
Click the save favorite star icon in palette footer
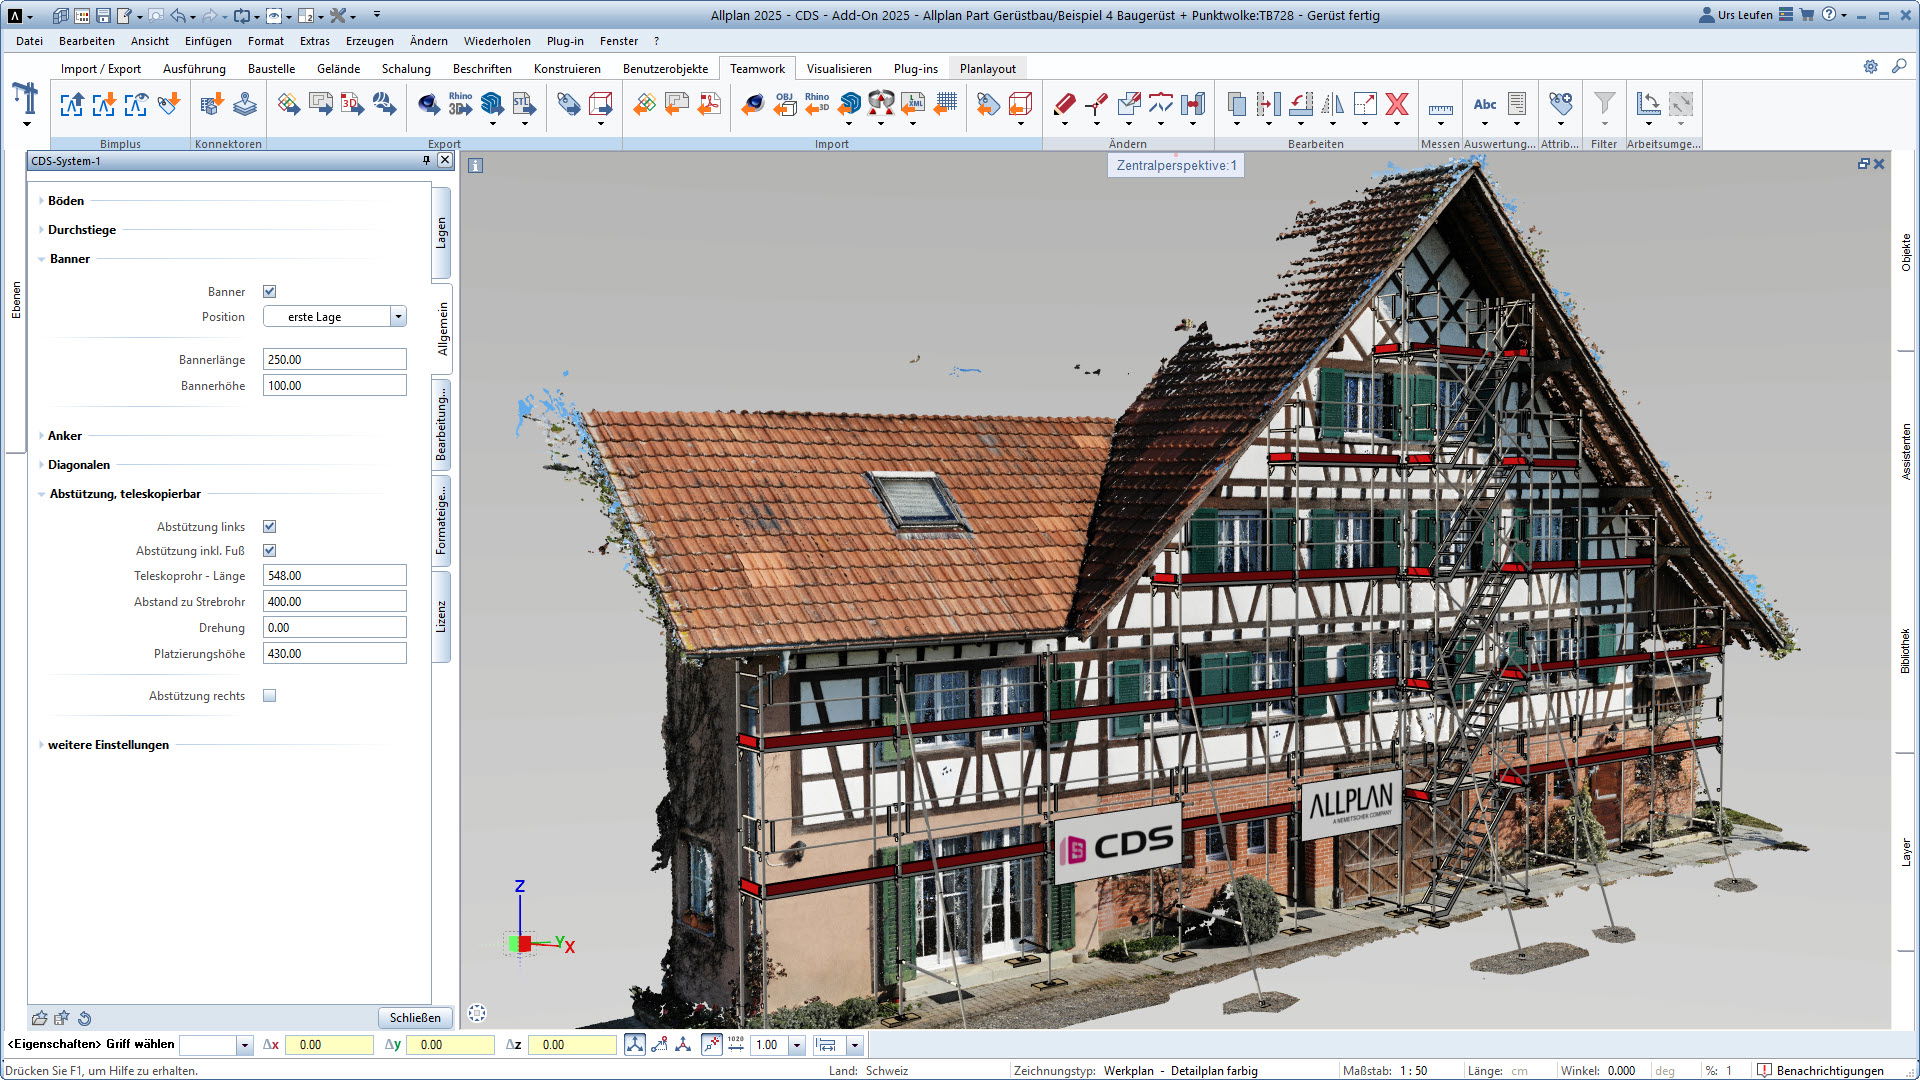(62, 1018)
